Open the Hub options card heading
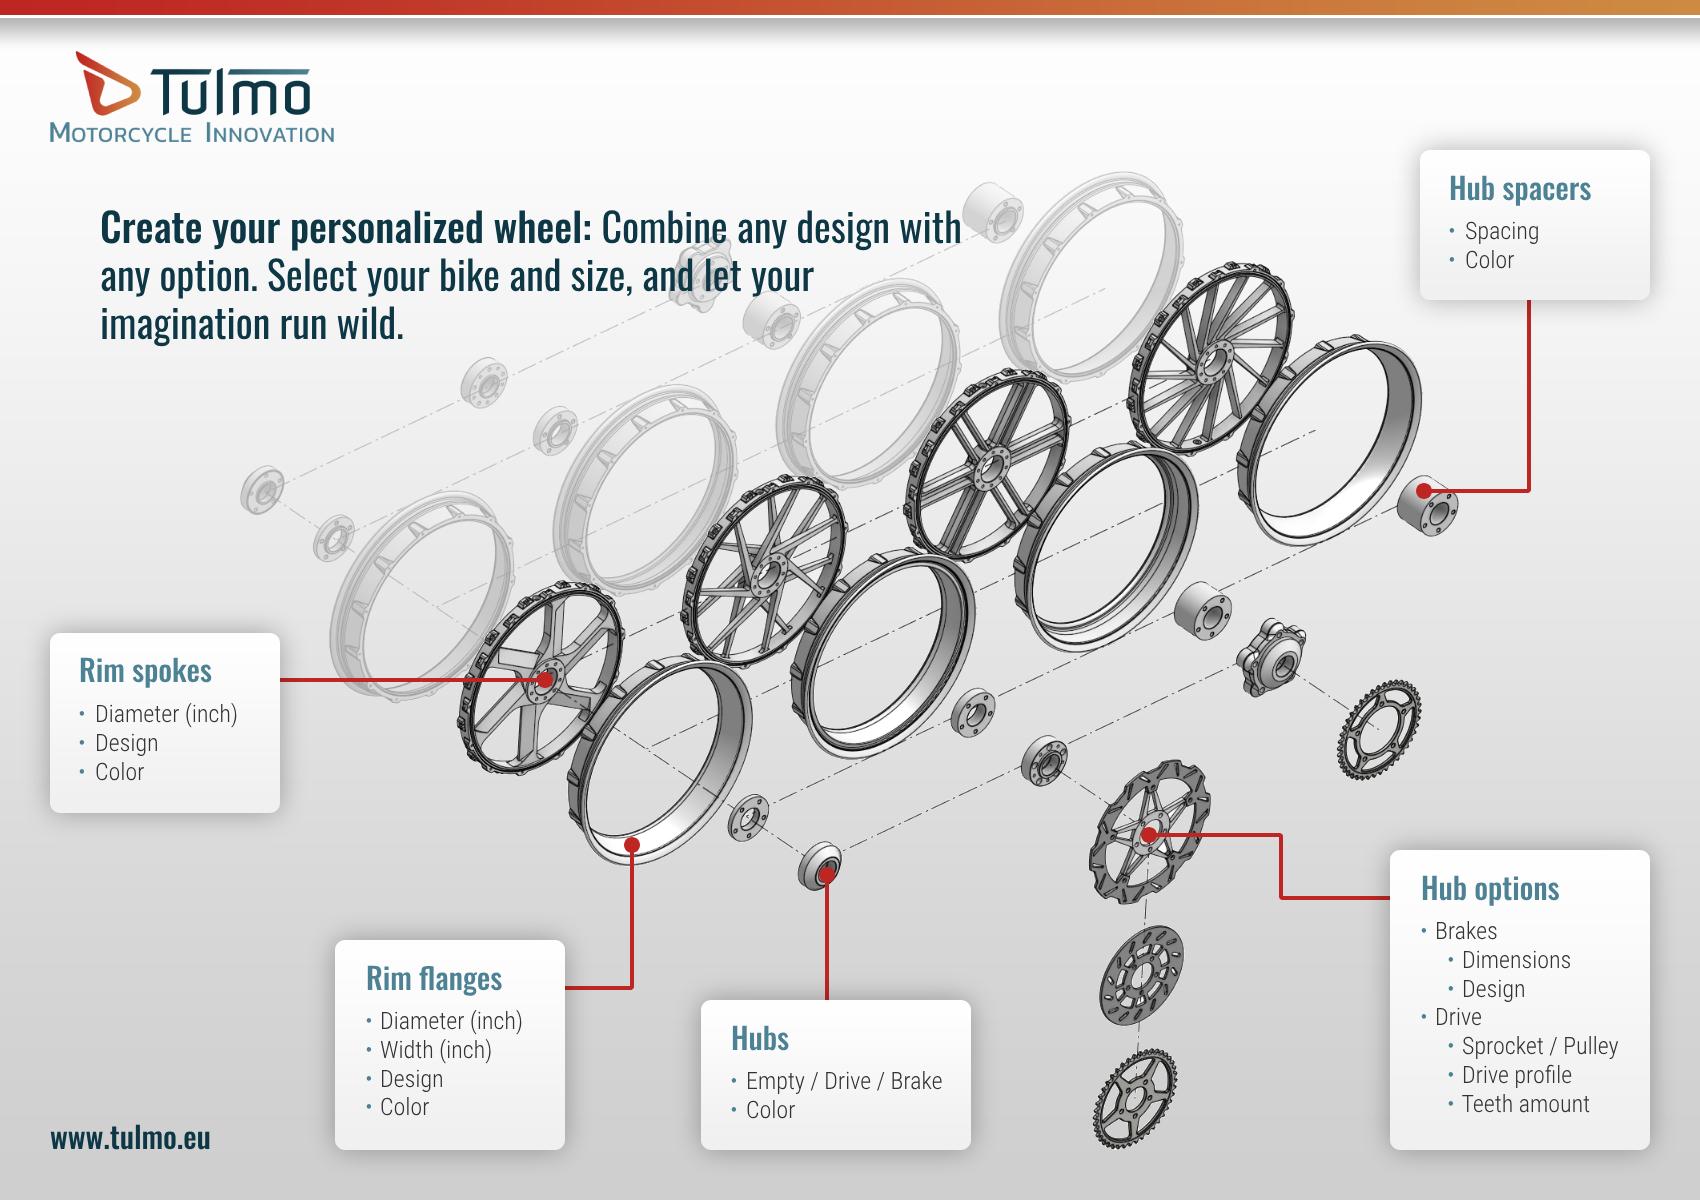The width and height of the screenshot is (1700, 1200). (1489, 889)
